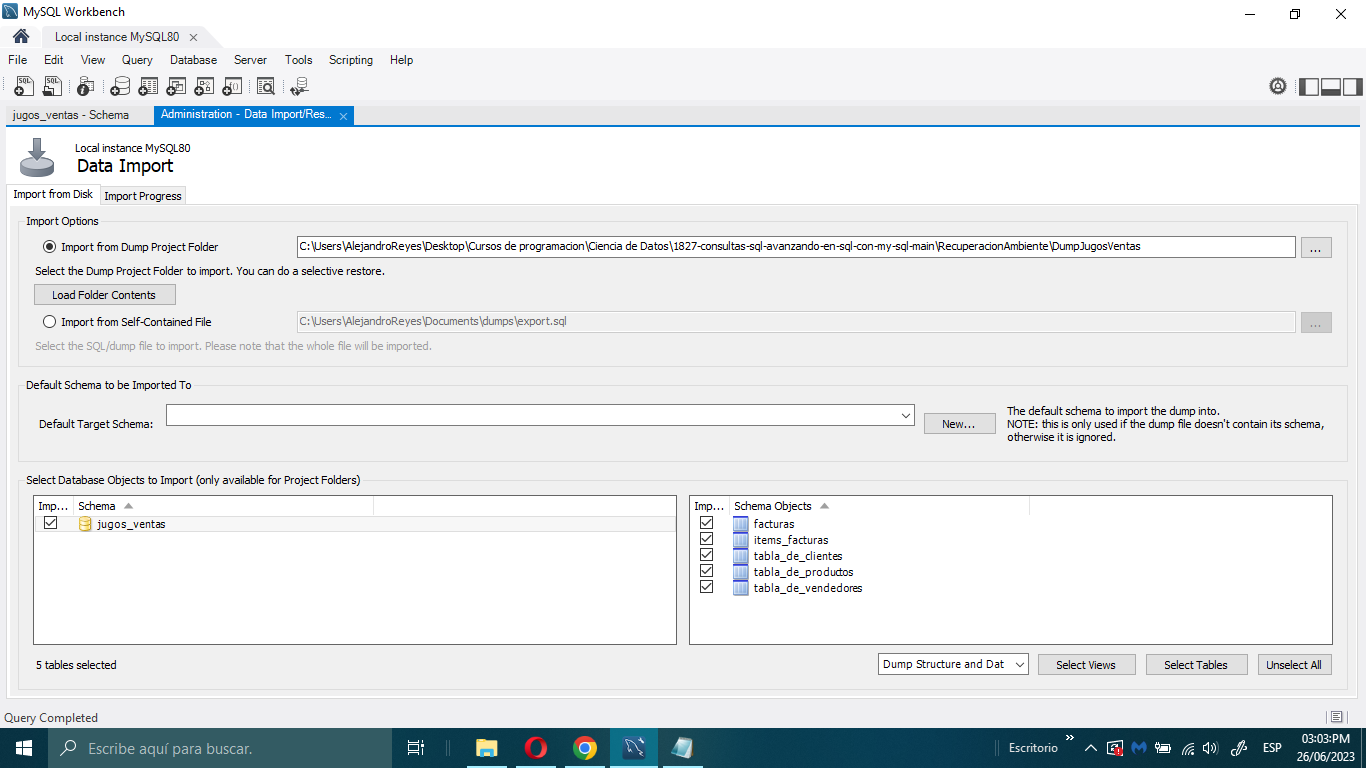Close the Administration Data Import tab
Viewport: 1366px width, 768px height.
343,116
